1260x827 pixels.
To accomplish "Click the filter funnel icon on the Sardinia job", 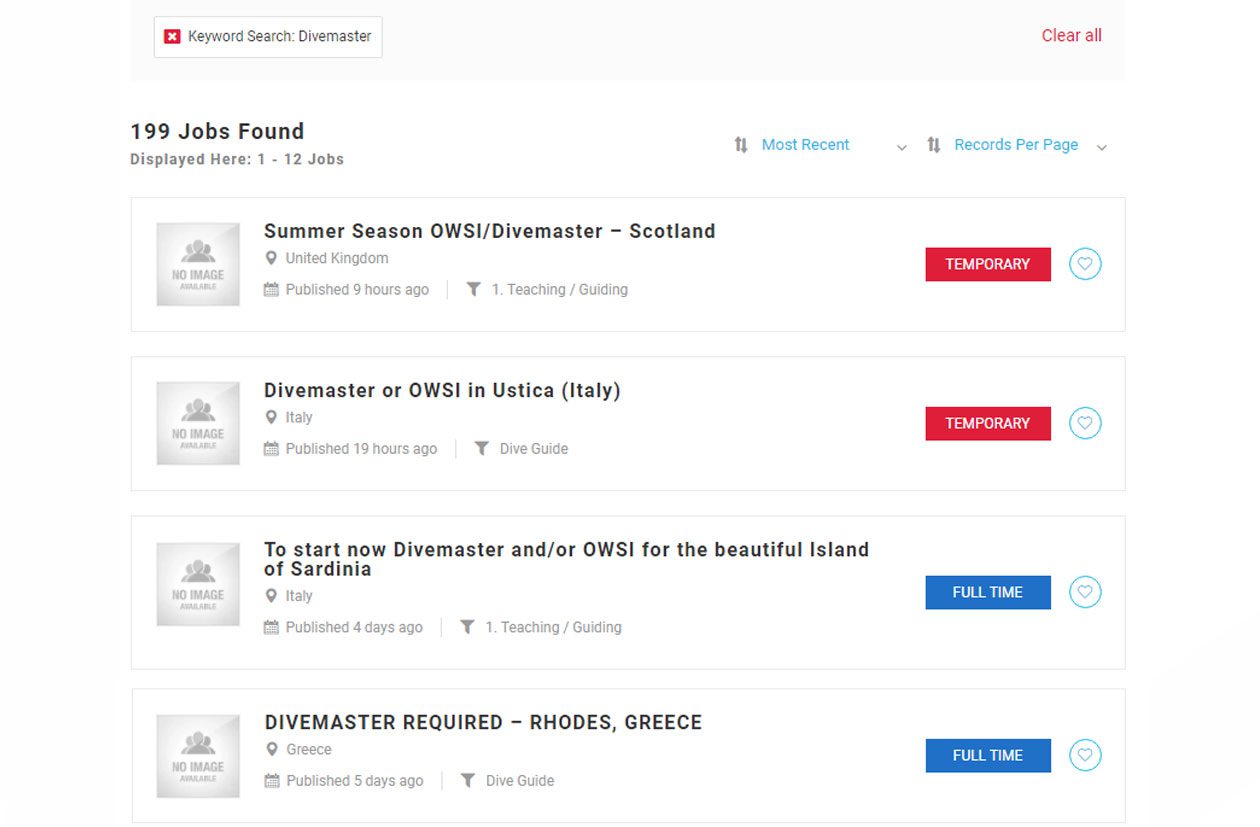I will [468, 627].
